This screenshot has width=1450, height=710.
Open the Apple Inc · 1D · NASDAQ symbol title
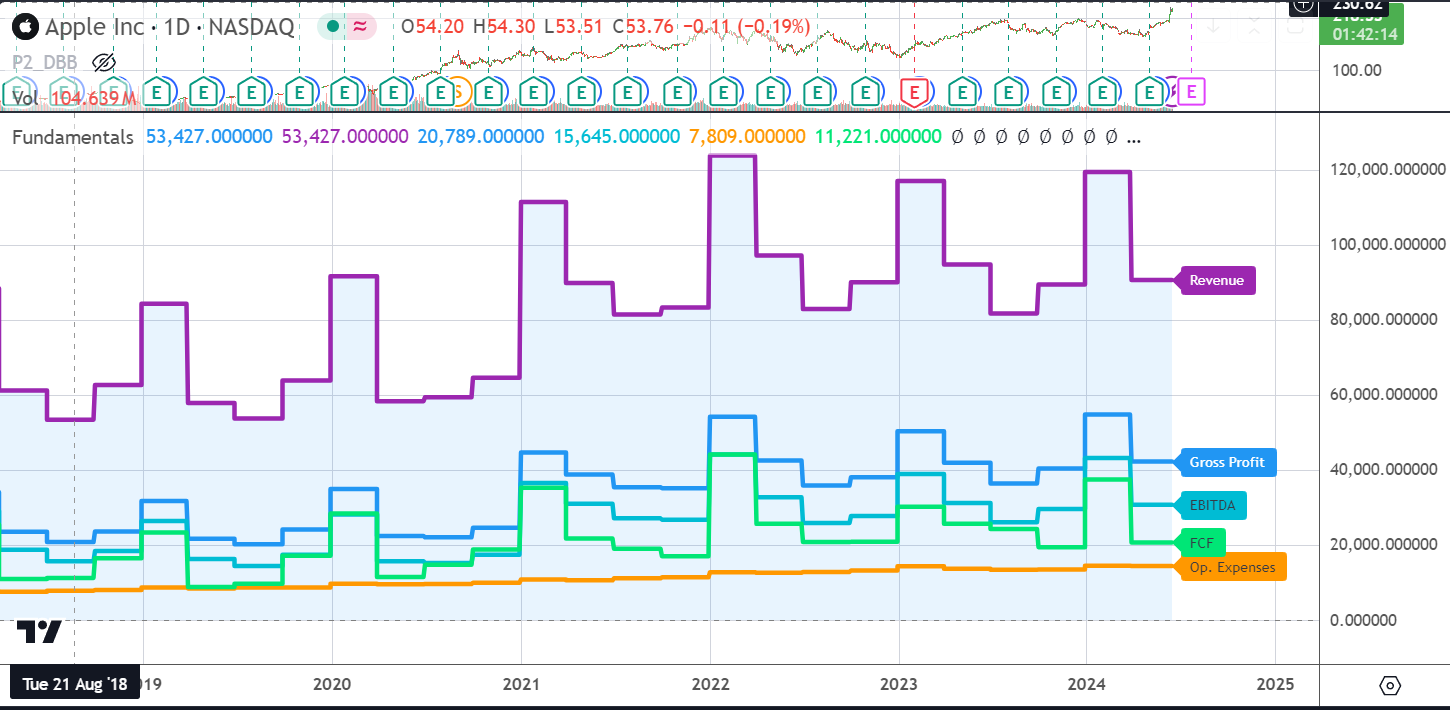(x=172, y=27)
